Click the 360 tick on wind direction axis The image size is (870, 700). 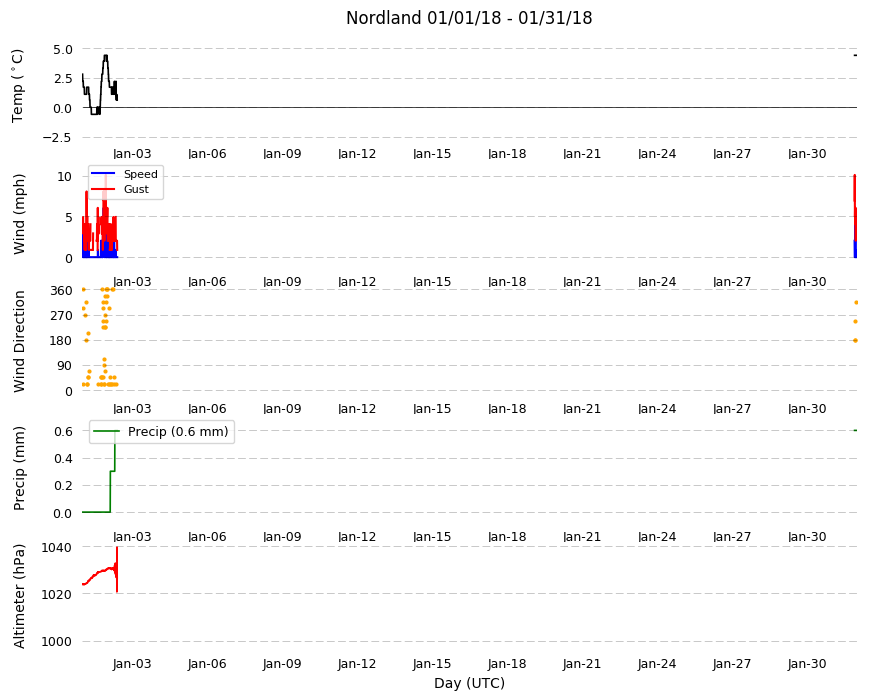[x=61, y=291]
